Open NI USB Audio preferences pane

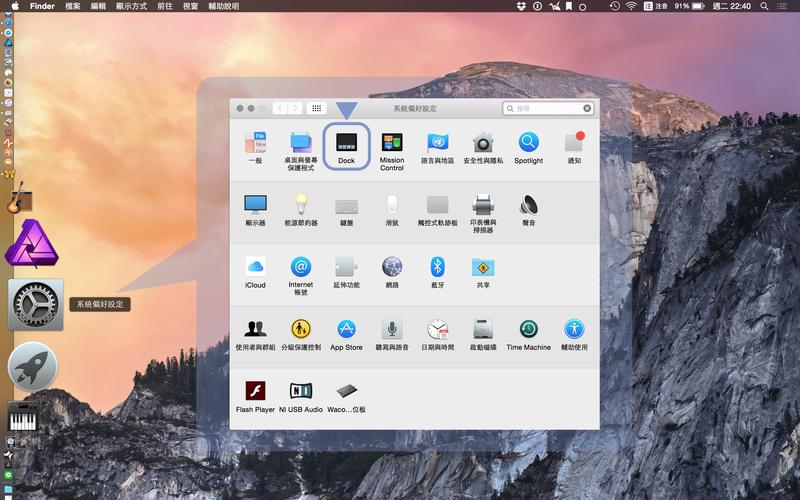[301, 396]
